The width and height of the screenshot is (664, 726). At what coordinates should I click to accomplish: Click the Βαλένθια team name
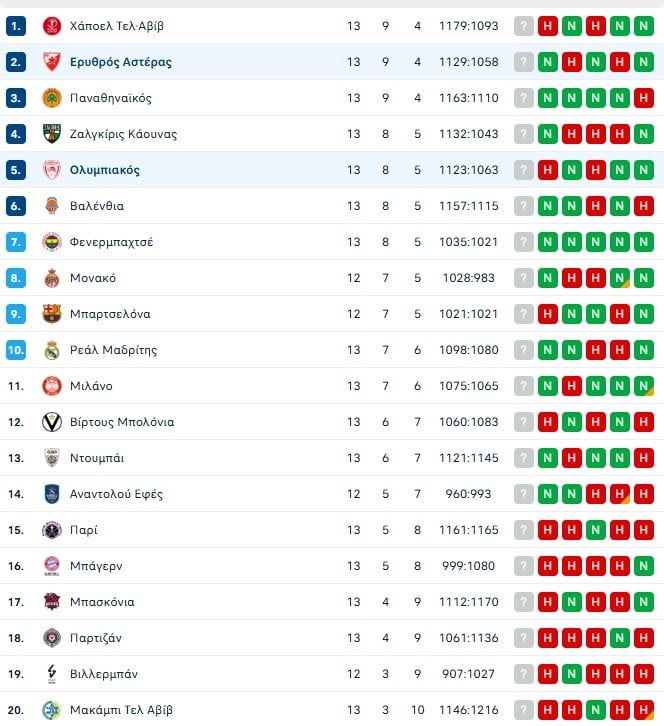click(97, 206)
